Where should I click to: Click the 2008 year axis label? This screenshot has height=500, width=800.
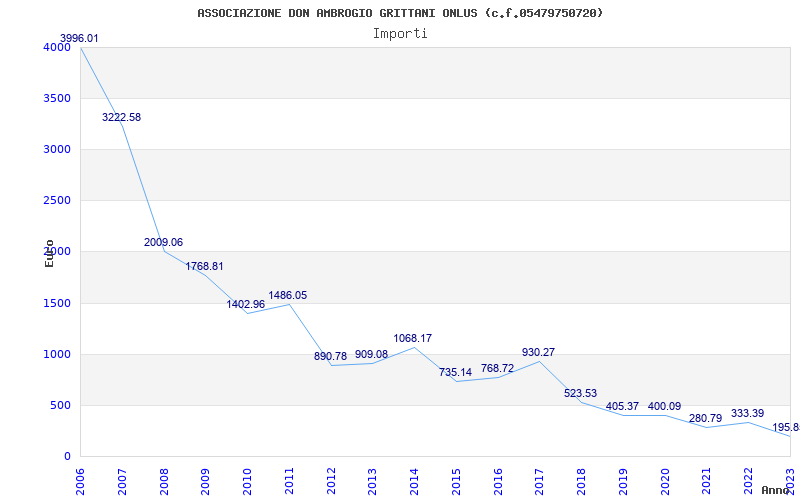pyautogui.click(x=164, y=482)
